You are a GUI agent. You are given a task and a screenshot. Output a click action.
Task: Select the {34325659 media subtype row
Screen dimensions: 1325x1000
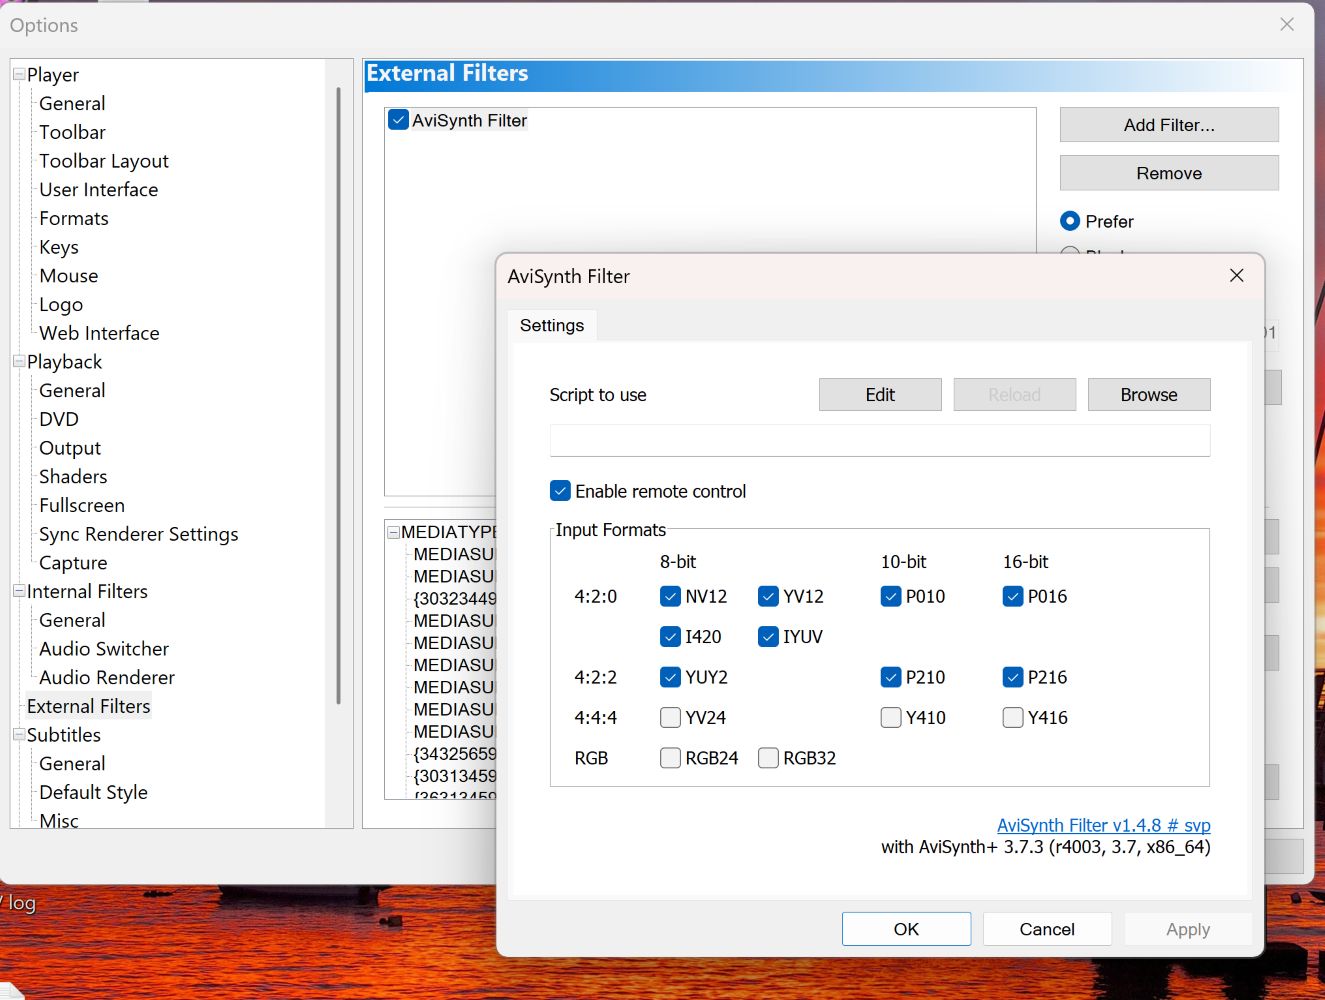tap(455, 753)
